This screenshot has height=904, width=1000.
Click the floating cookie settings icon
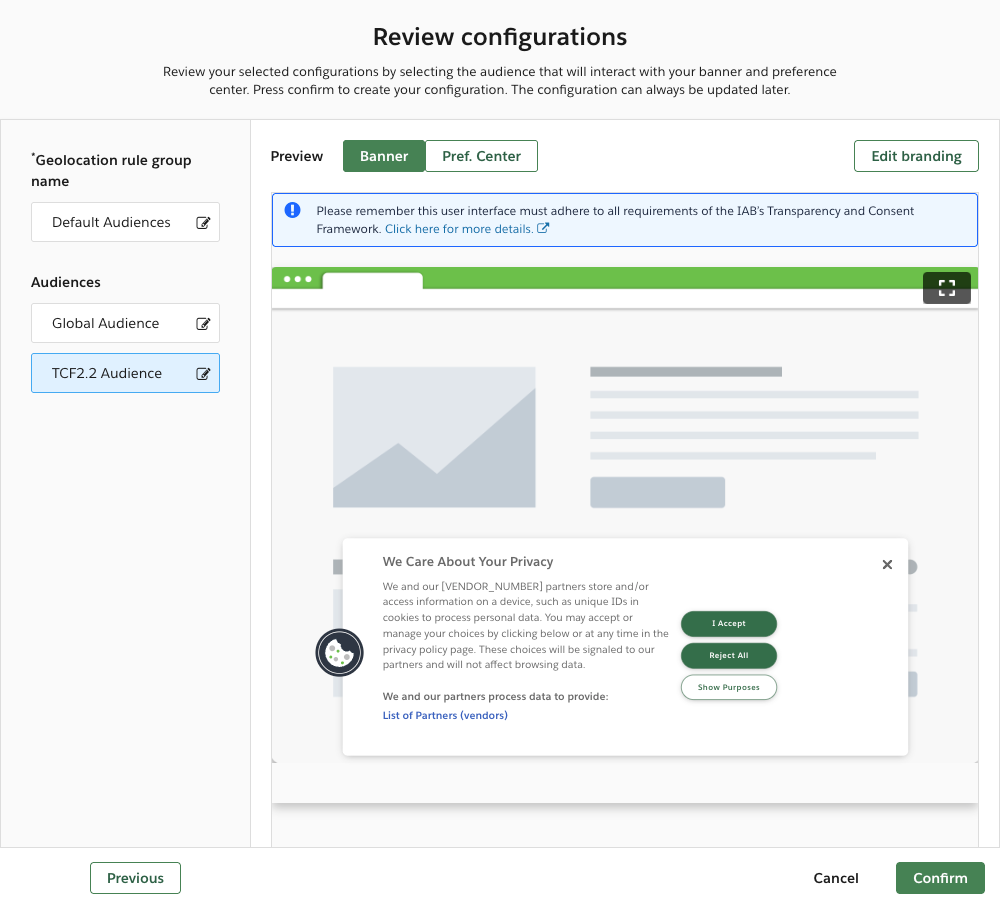(x=339, y=653)
